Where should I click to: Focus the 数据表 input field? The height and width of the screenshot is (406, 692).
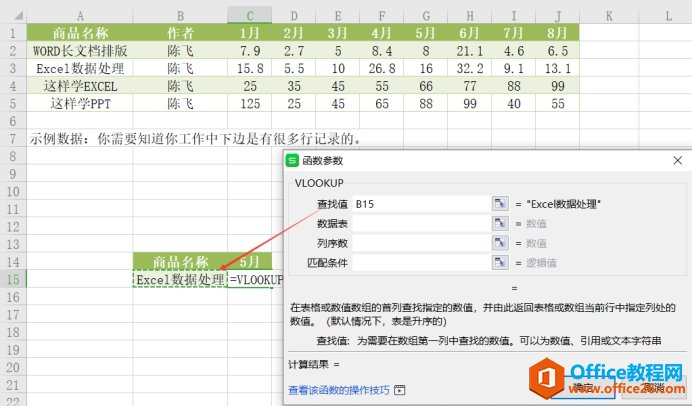click(421, 223)
